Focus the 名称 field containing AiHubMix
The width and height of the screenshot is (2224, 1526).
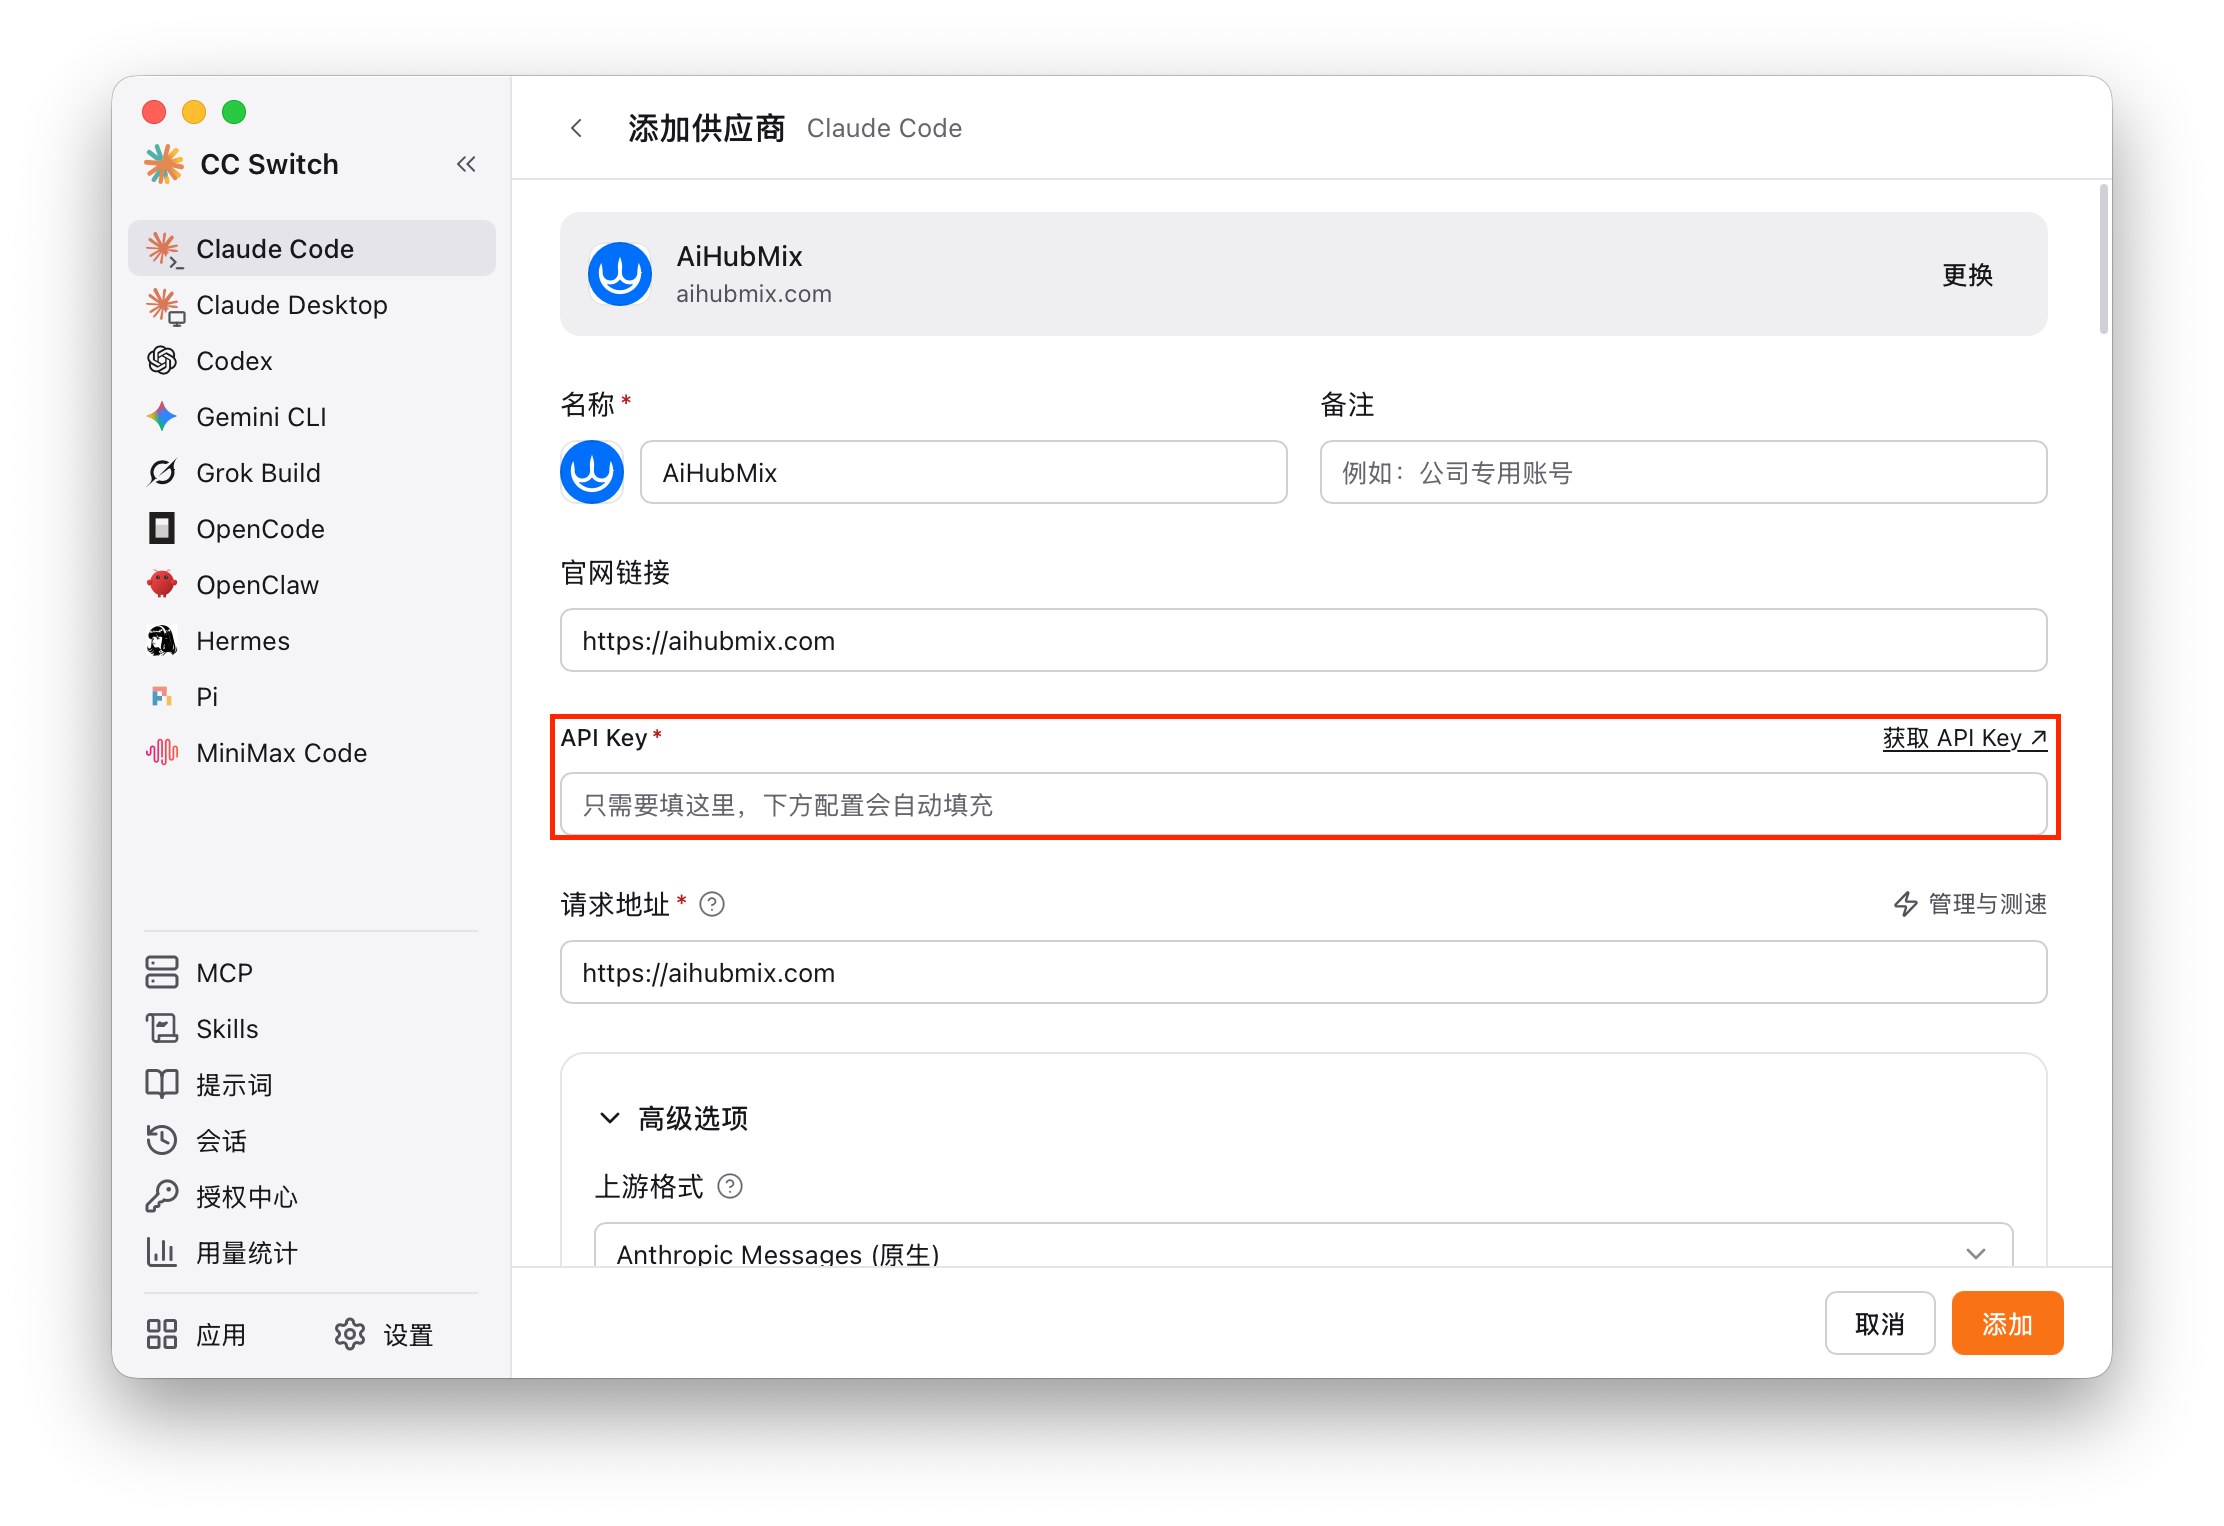964,472
